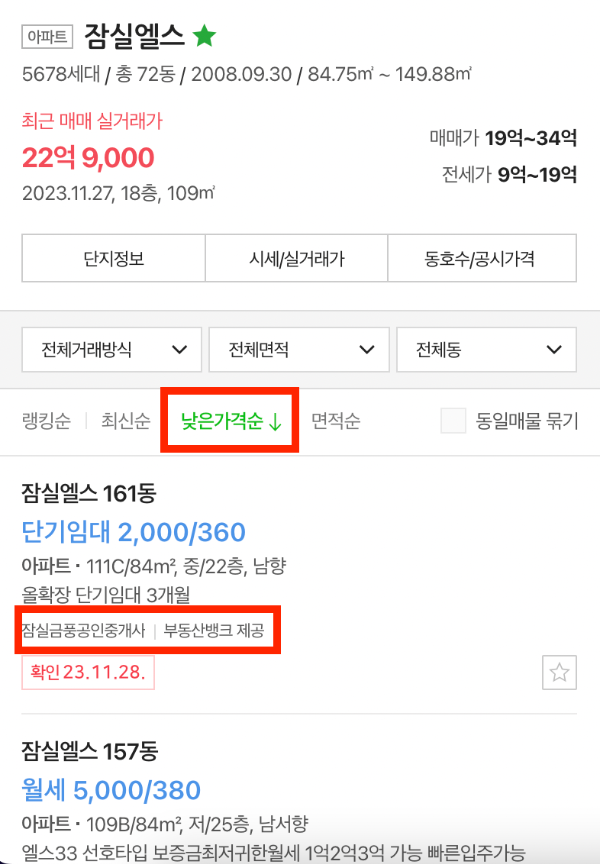Favorite the 161동 listing using the star icon
Image resolution: width=600 pixels, height=864 pixels.
[560, 674]
